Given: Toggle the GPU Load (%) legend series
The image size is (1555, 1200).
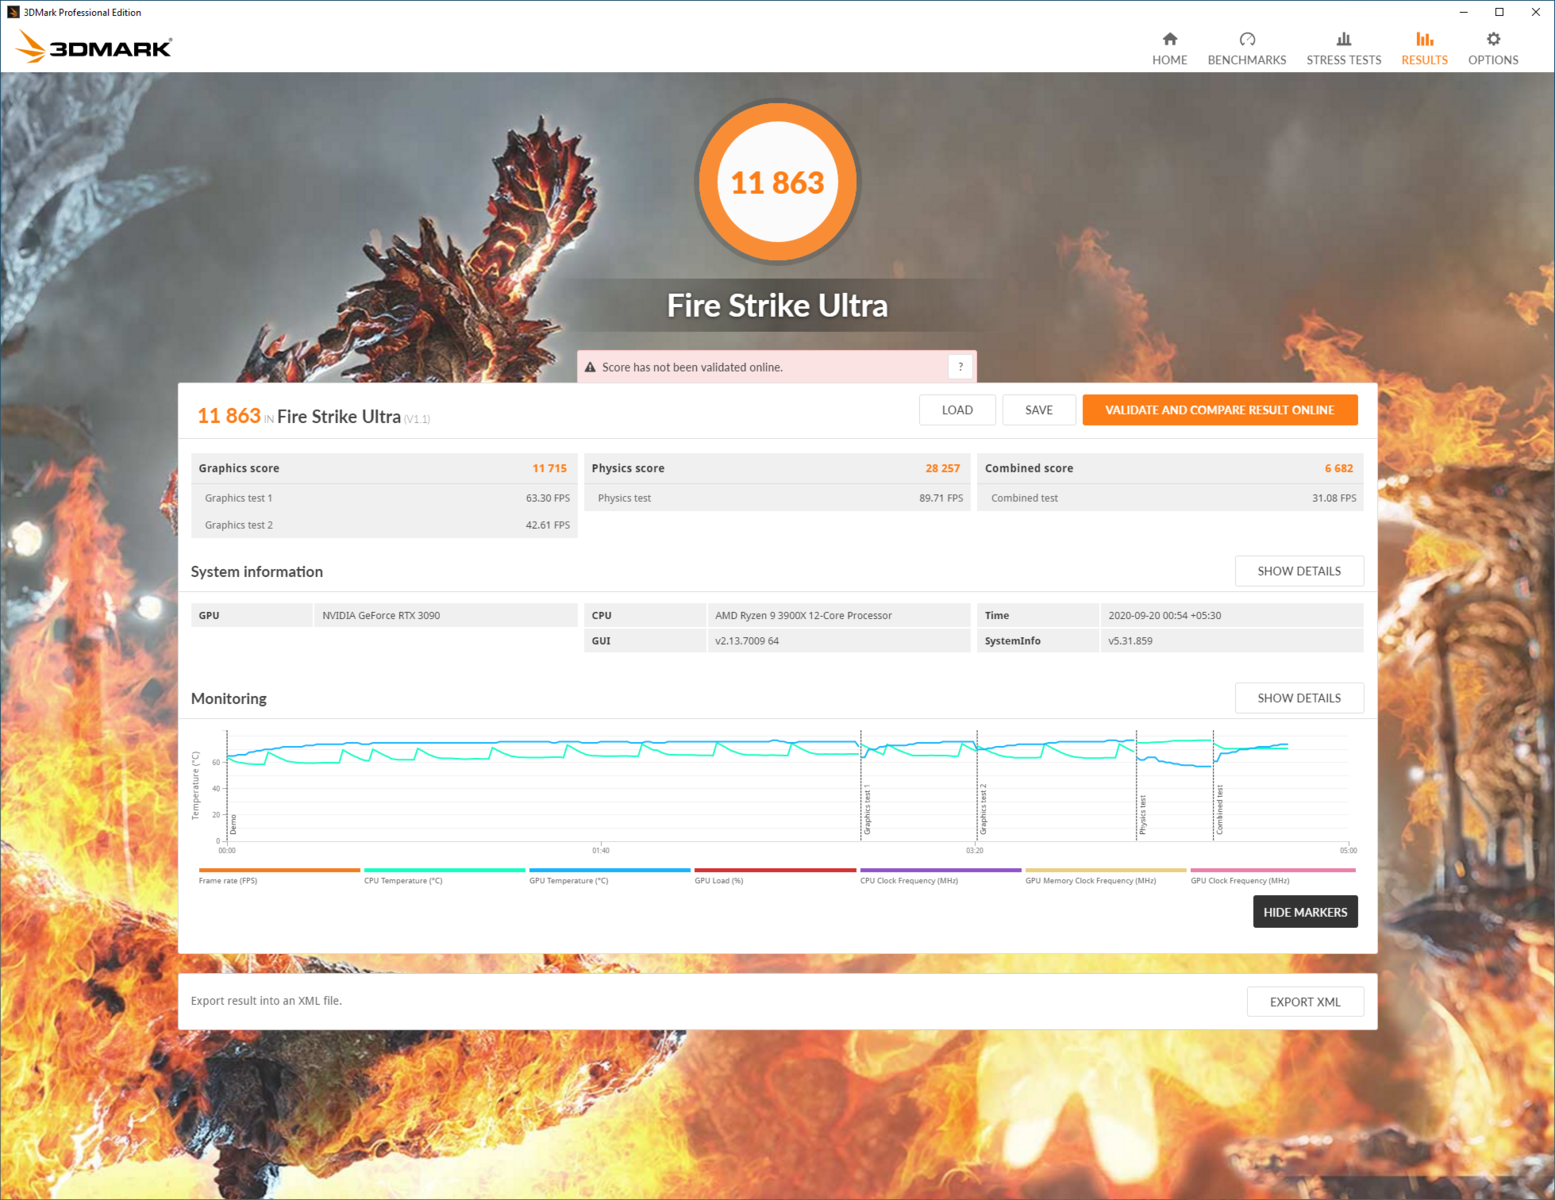Looking at the screenshot, I should (x=775, y=876).
